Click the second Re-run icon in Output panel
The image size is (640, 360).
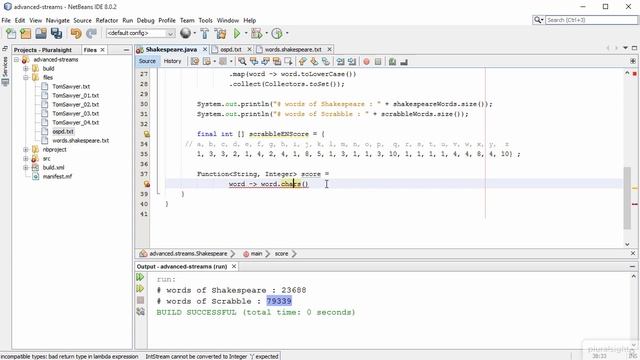tap(140, 289)
